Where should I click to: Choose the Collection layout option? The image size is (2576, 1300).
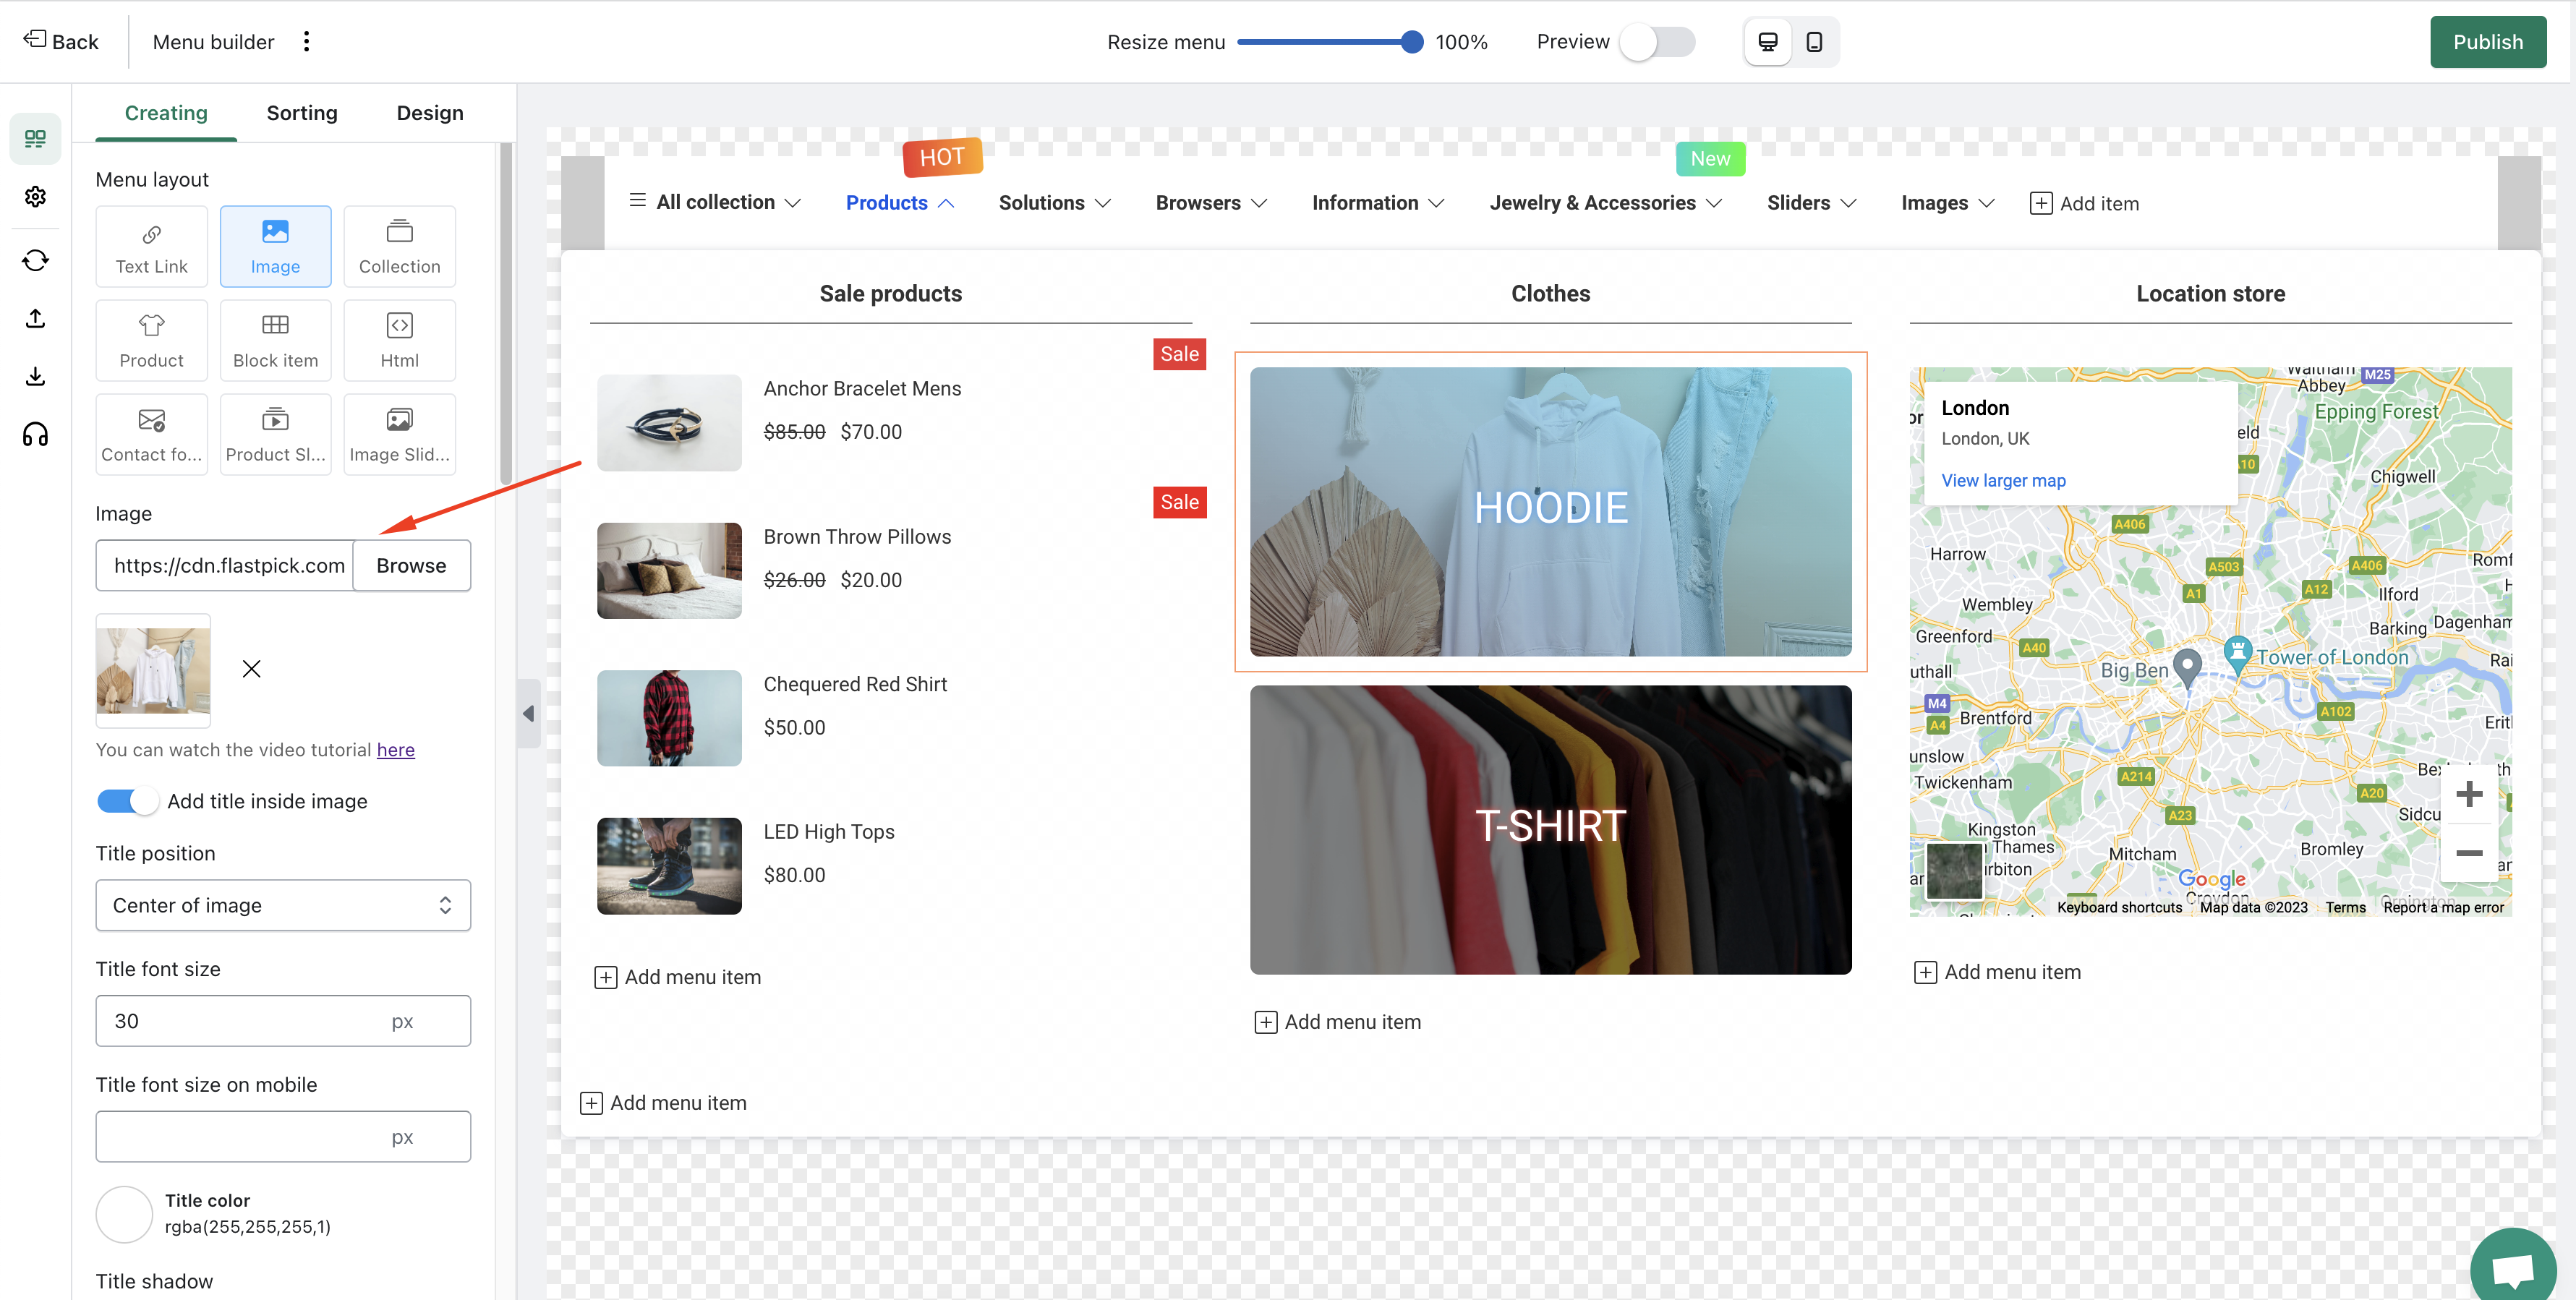(399, 246)
